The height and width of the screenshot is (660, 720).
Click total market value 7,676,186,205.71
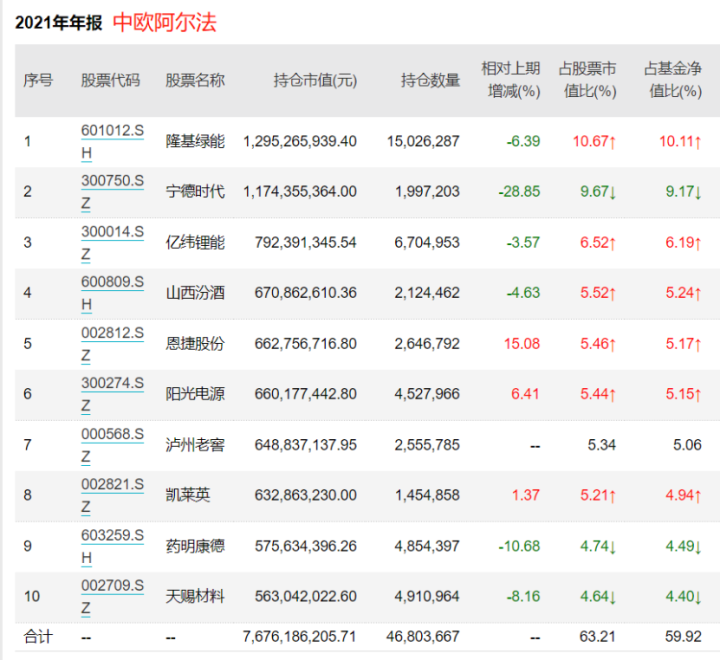click(x=300, y=637)
